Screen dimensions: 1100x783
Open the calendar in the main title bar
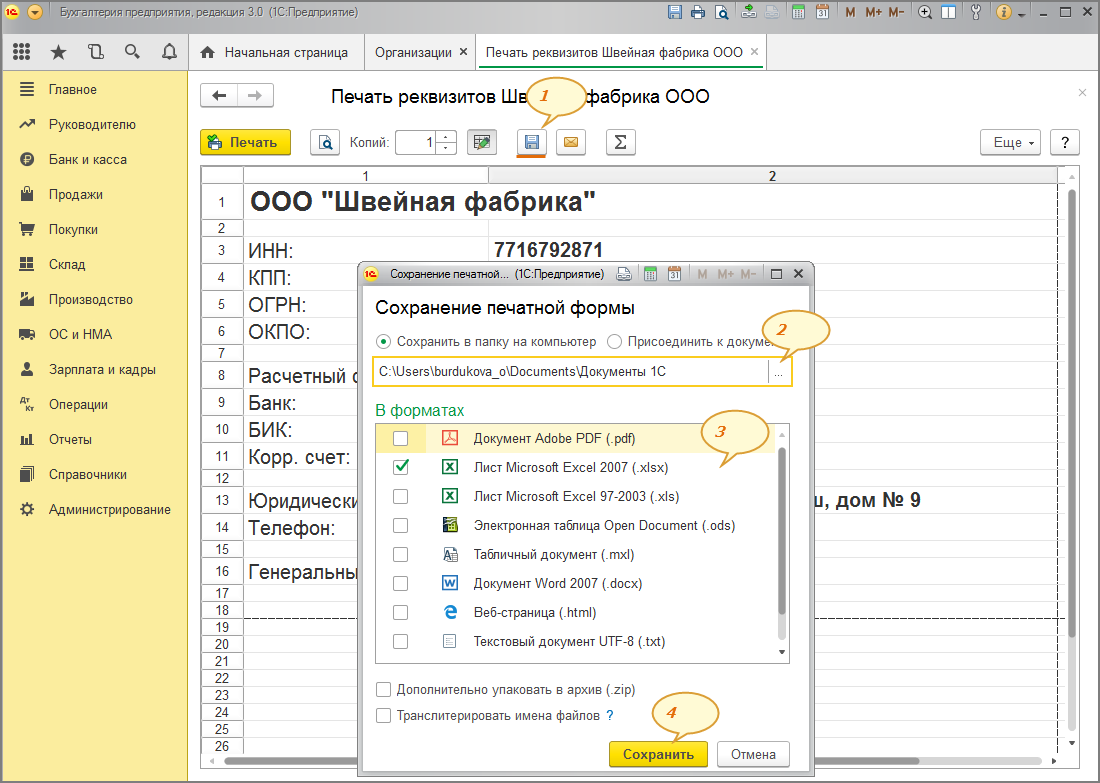click(x=822, y=12)
